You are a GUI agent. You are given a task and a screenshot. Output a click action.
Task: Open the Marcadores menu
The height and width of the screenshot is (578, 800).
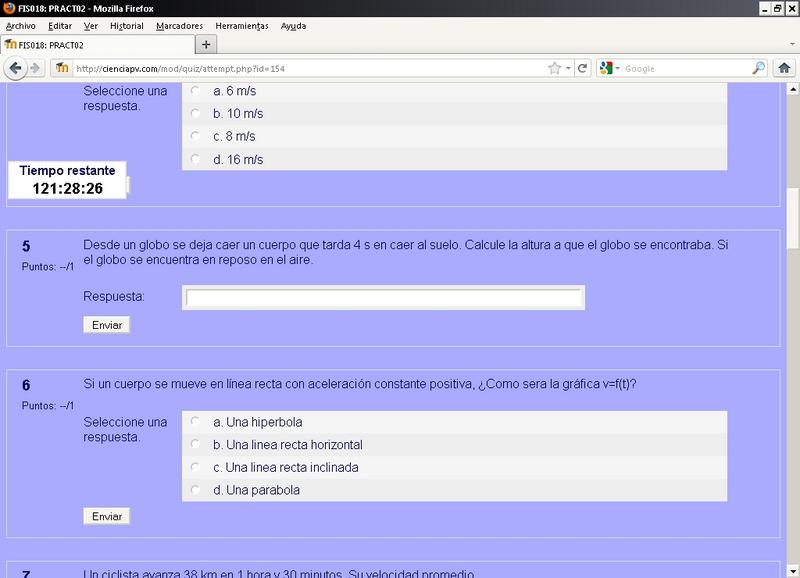coord(179,25)
